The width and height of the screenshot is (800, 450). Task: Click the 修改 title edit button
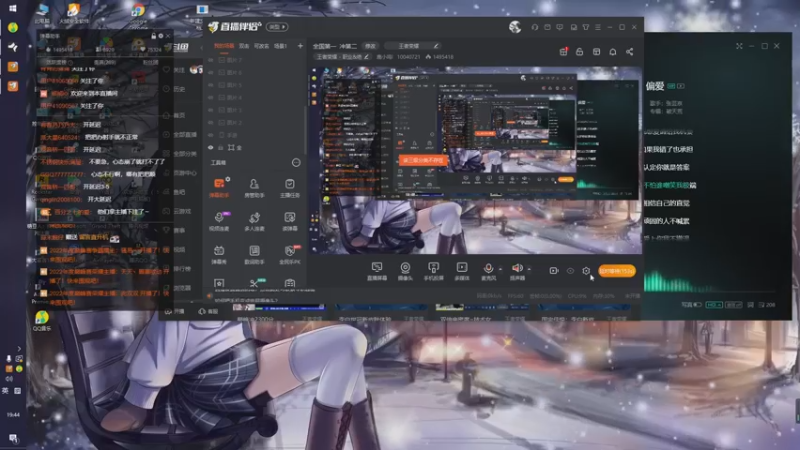370,46
